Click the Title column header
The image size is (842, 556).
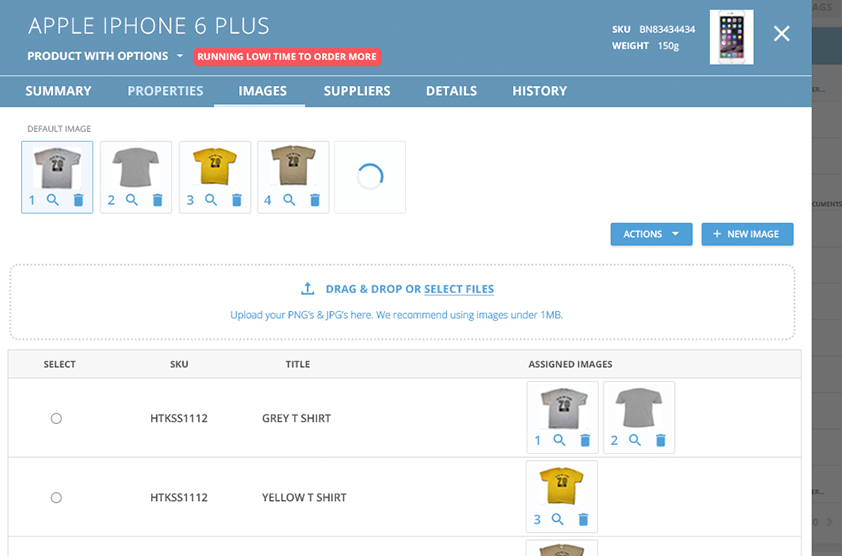pos(297,364)
